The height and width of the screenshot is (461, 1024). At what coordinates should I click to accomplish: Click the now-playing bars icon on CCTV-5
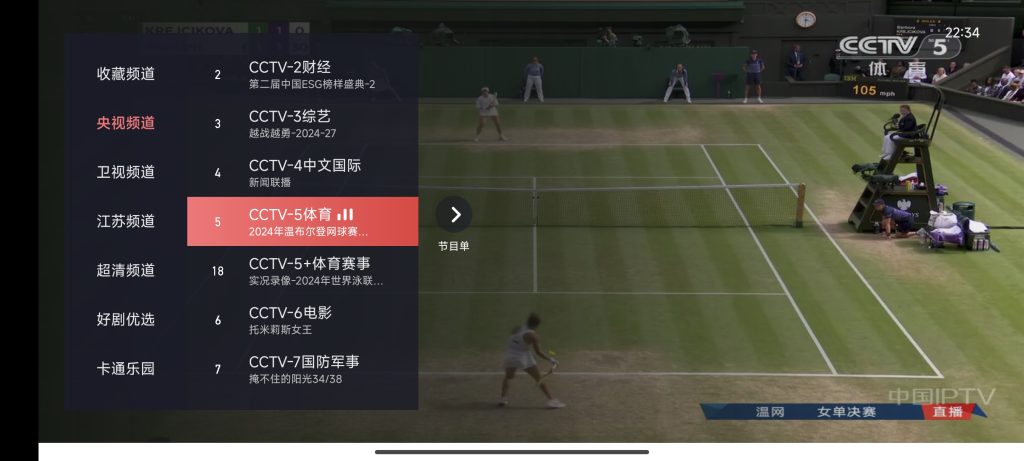pyautogui.click(x=345, y=214)
